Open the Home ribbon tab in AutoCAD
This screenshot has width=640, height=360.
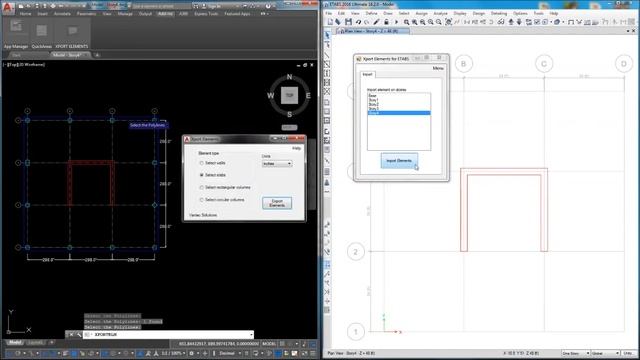pyautogui.click(x=25, y=14)
